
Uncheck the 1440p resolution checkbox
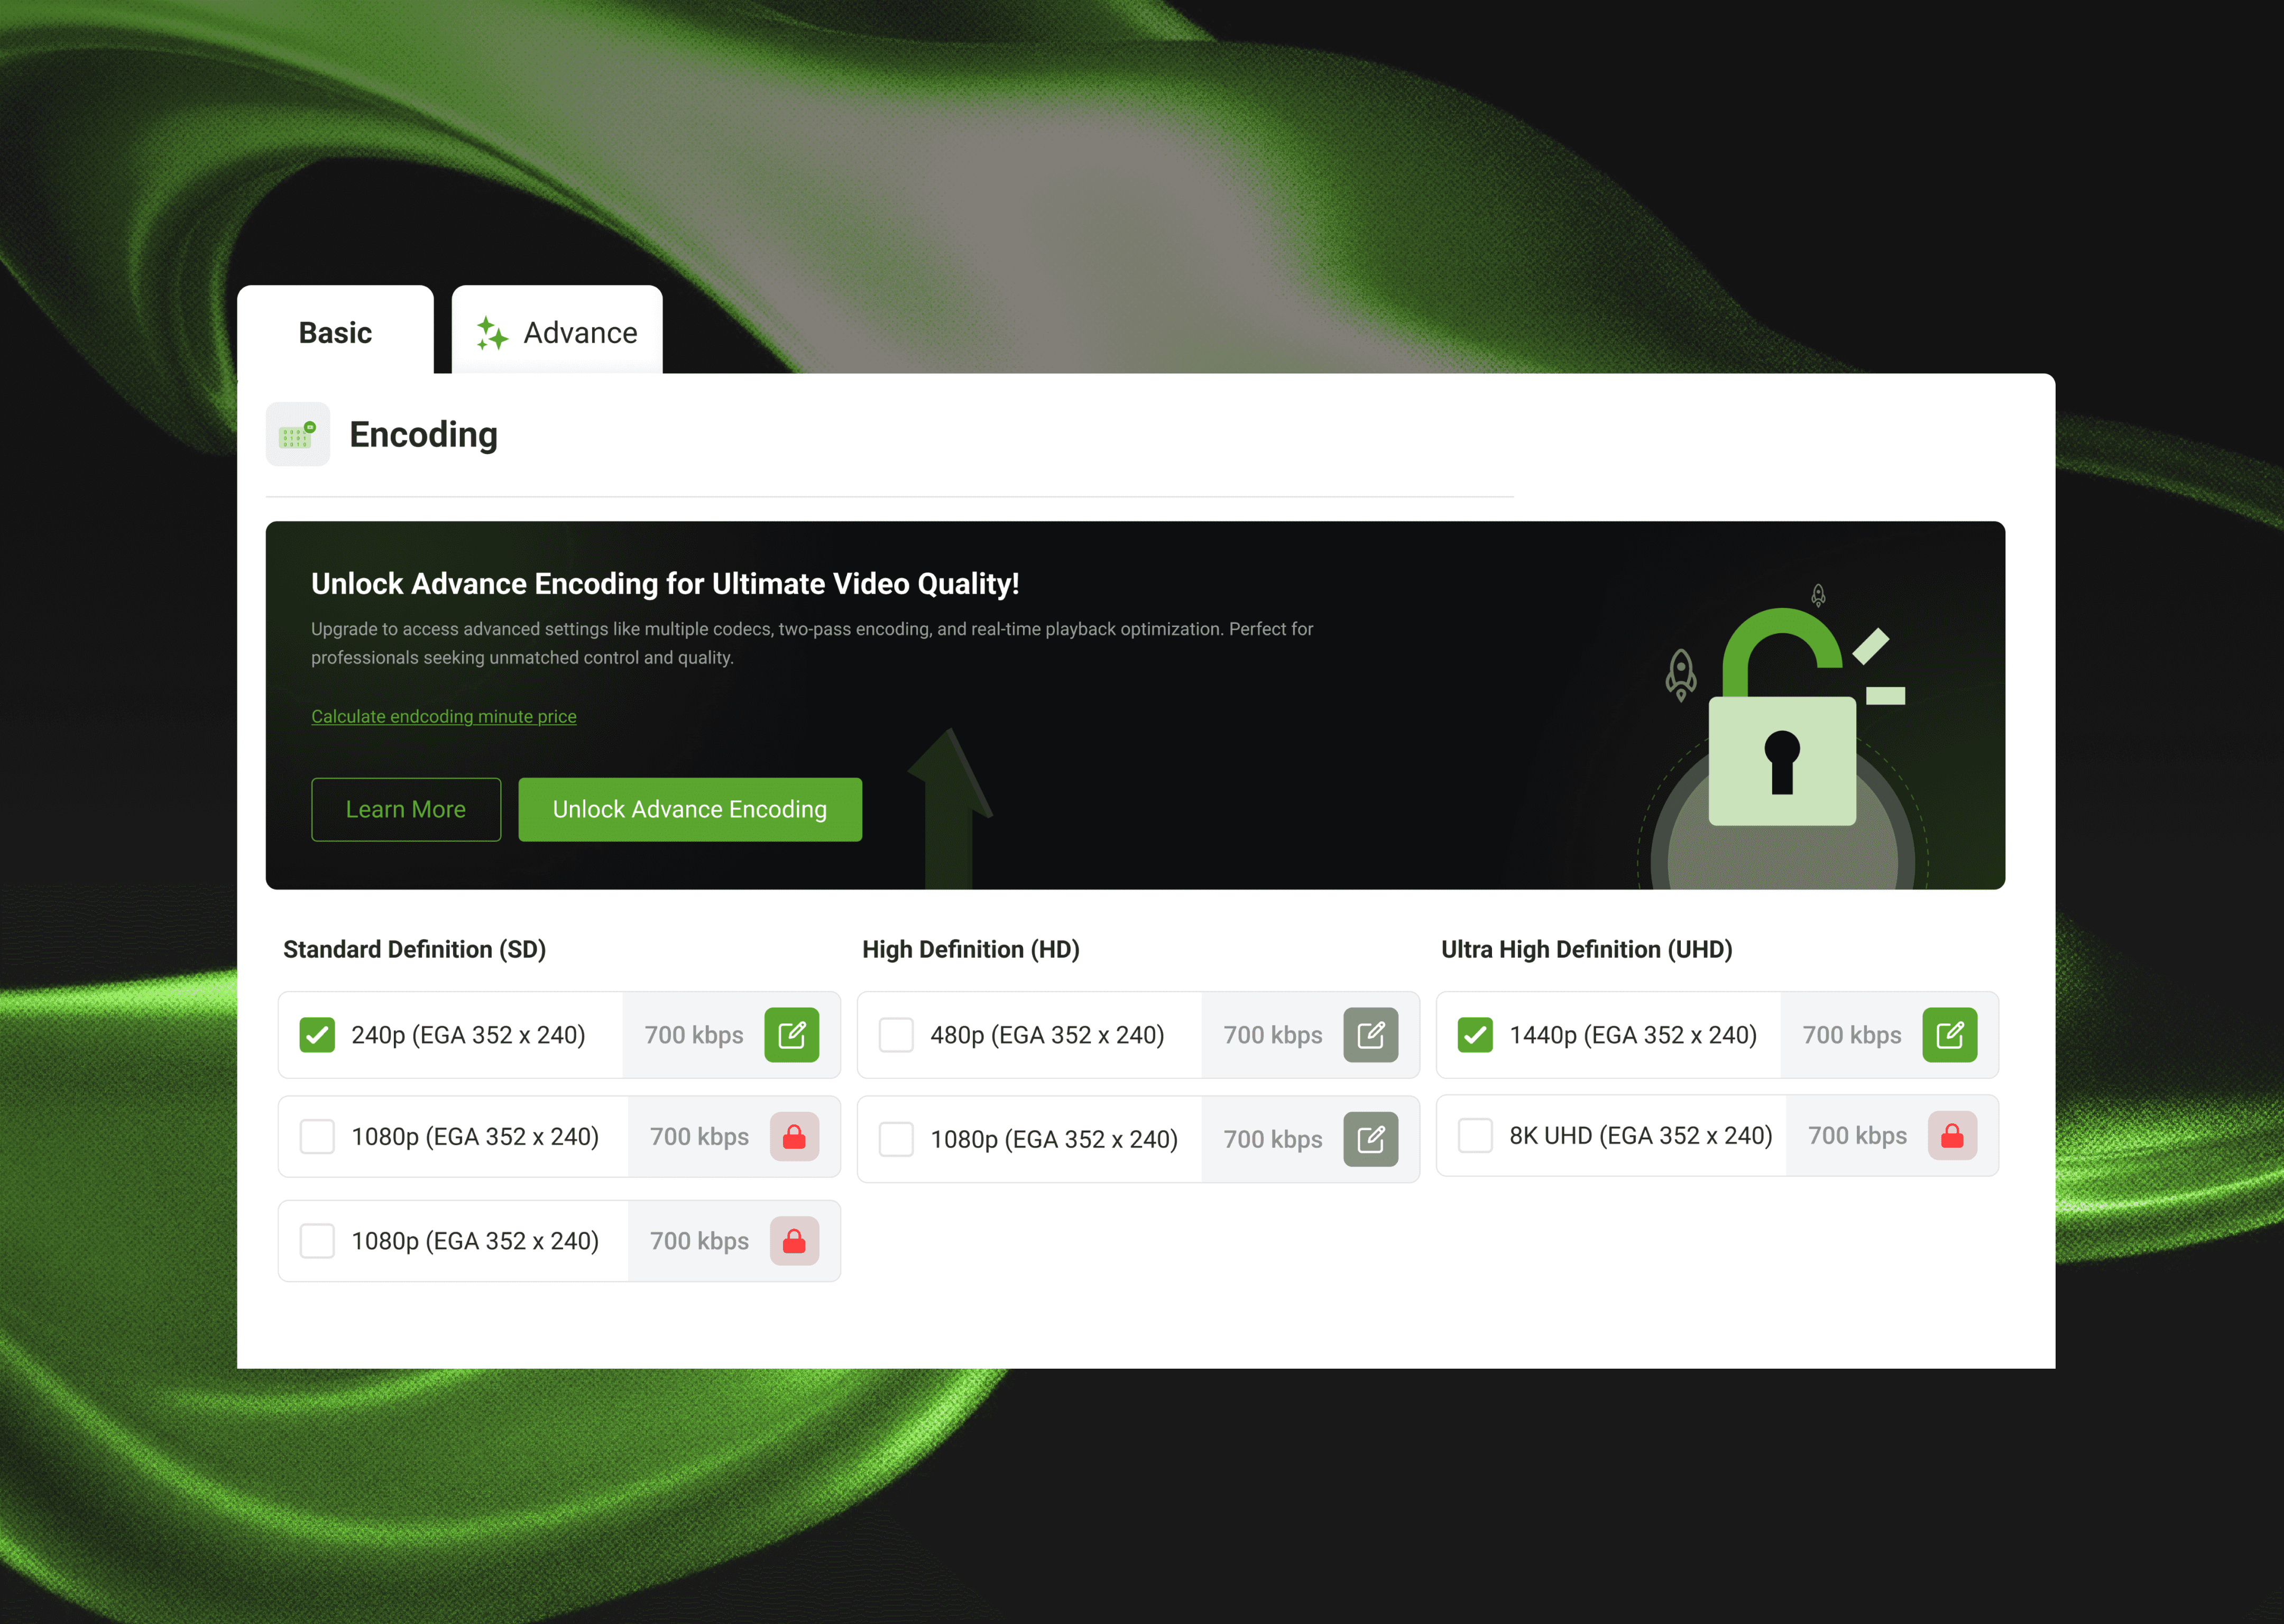coord(1475,1034)
